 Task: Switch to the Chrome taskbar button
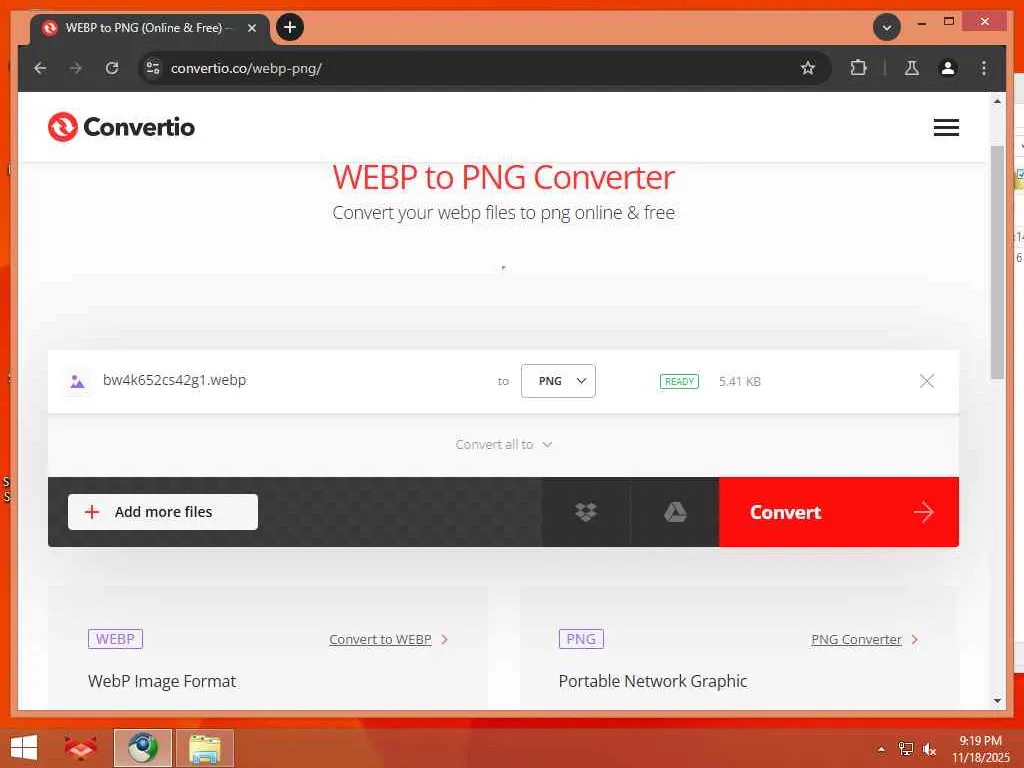point(142,748)
